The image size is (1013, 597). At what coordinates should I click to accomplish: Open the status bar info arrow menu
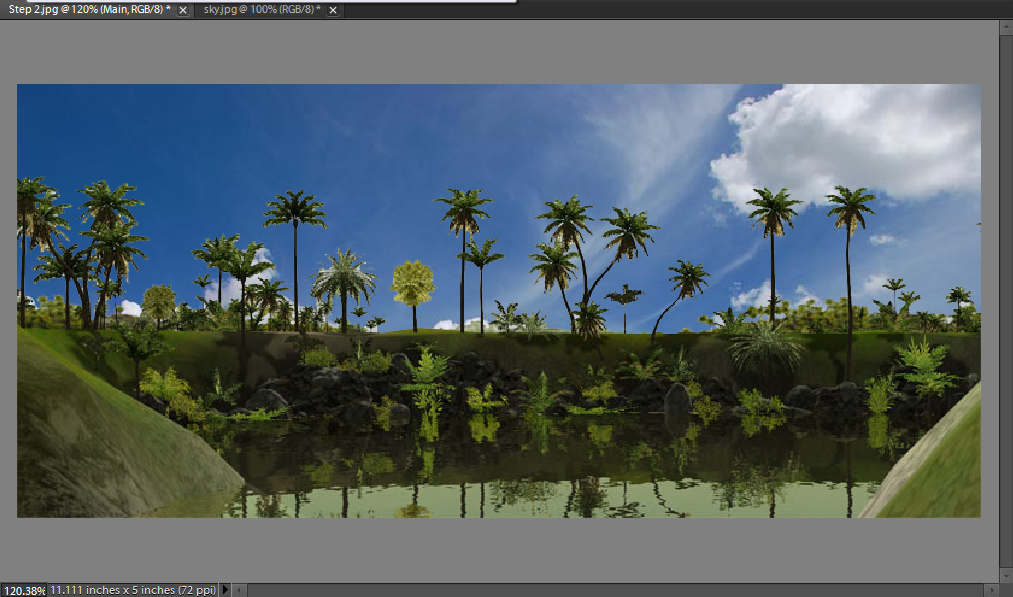click(x=224, y=590)
